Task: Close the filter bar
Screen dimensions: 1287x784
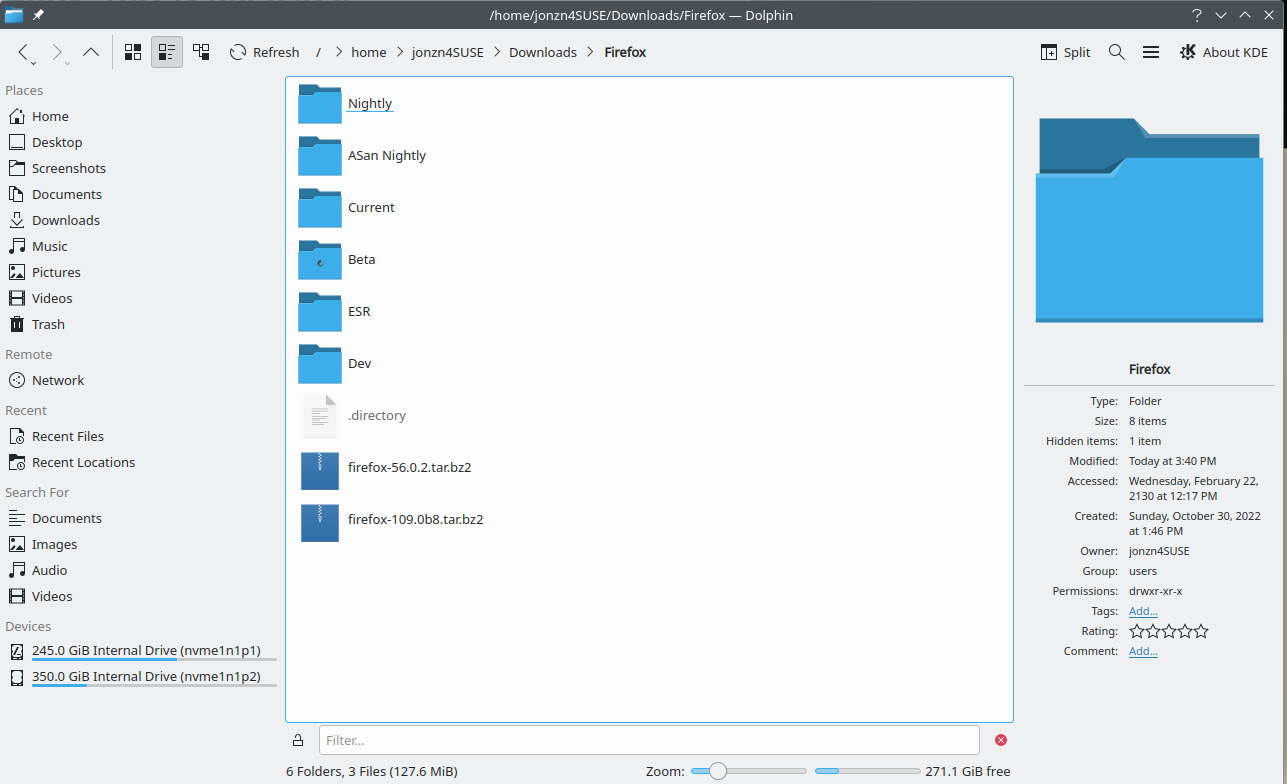Action: pos(1001,740)
